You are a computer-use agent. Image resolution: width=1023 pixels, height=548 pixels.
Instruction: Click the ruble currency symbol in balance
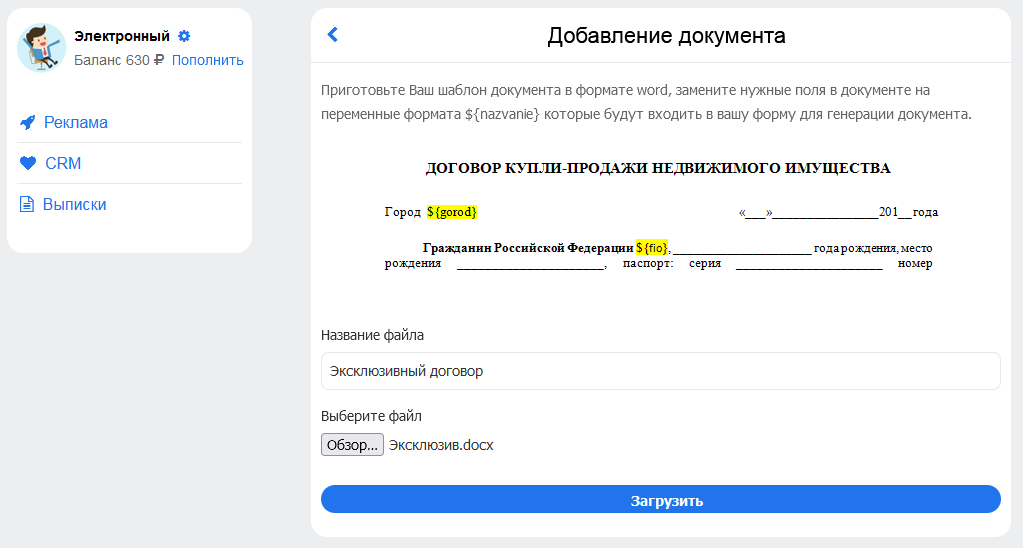point(159,60)
